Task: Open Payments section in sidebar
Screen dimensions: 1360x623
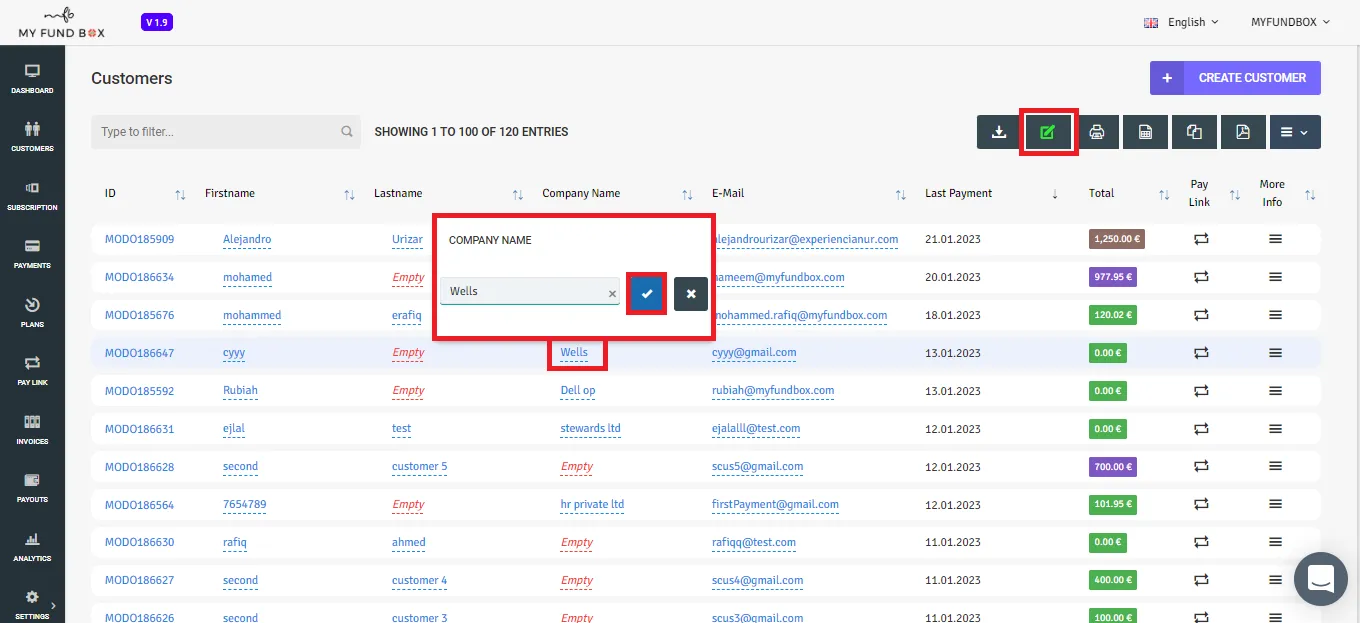Action: click(32, 254)
